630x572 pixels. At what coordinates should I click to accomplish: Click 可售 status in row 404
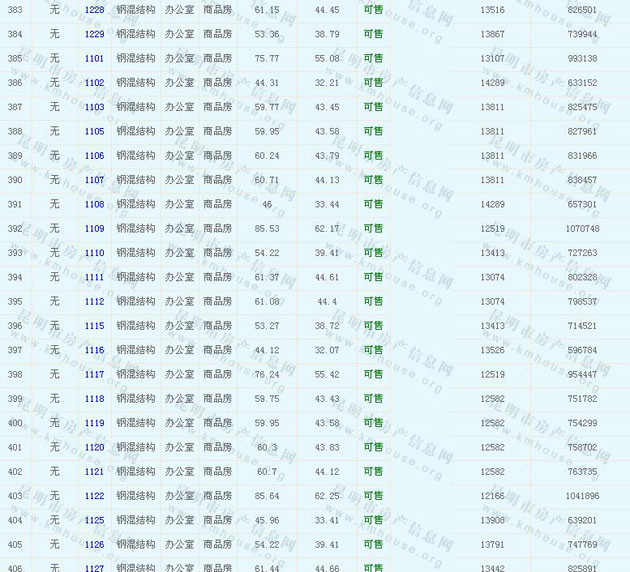pos(373,521)
